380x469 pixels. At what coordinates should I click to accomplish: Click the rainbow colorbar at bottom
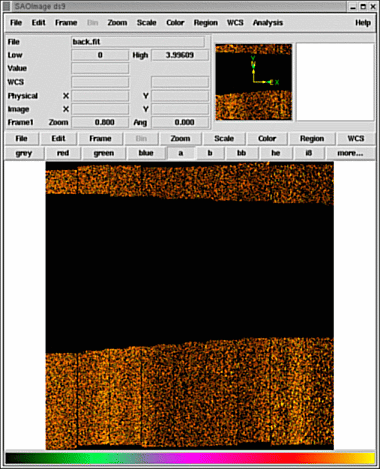pyautogui.click(x=190, y=458)
